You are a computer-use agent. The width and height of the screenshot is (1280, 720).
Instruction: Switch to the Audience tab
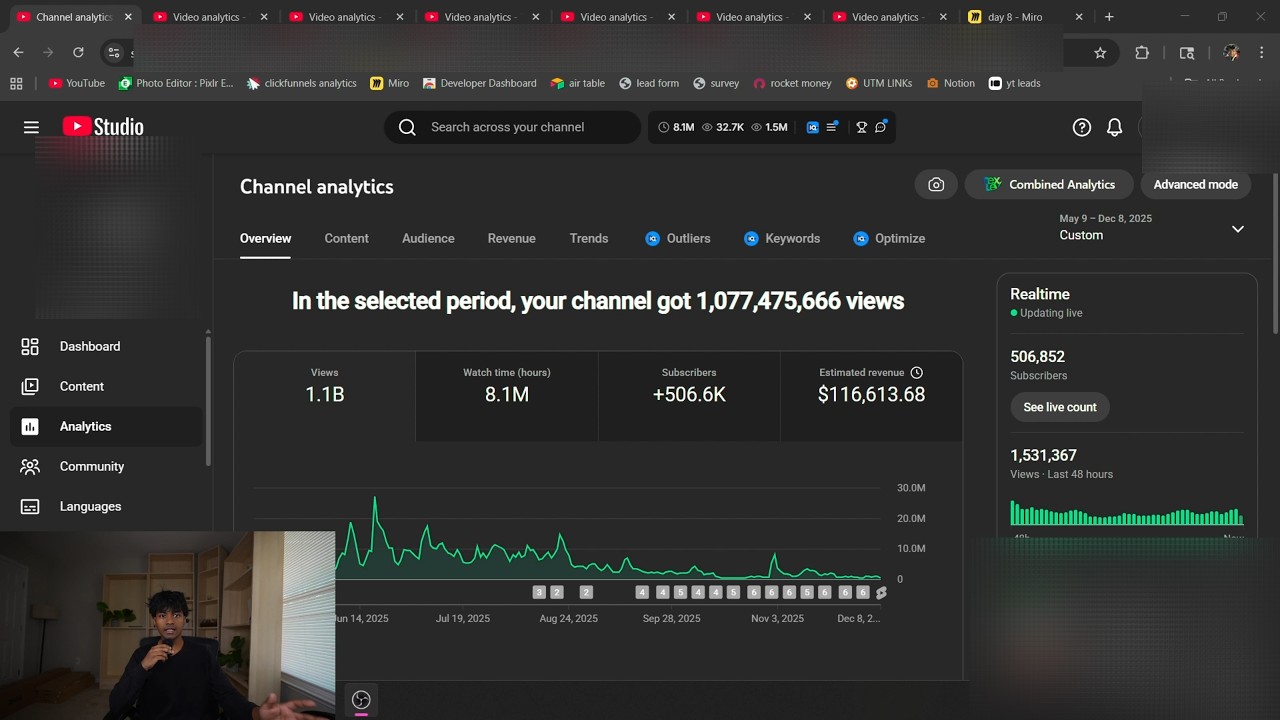(x=428, y=238)
